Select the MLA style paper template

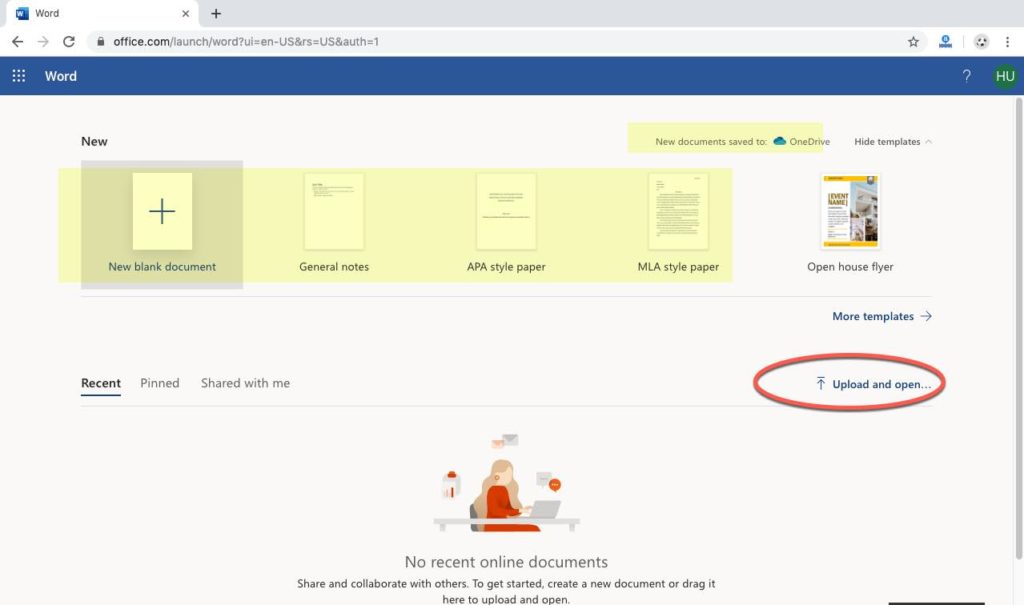pyautogui.click(x=678, y=224)
